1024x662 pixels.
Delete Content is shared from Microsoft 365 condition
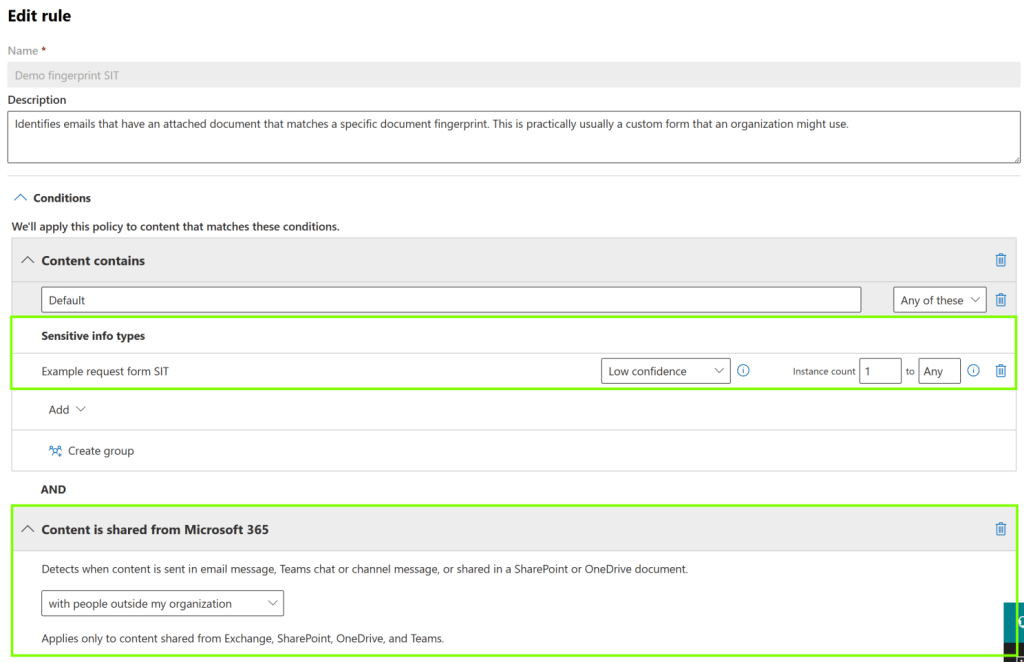tap(1000, 529)
